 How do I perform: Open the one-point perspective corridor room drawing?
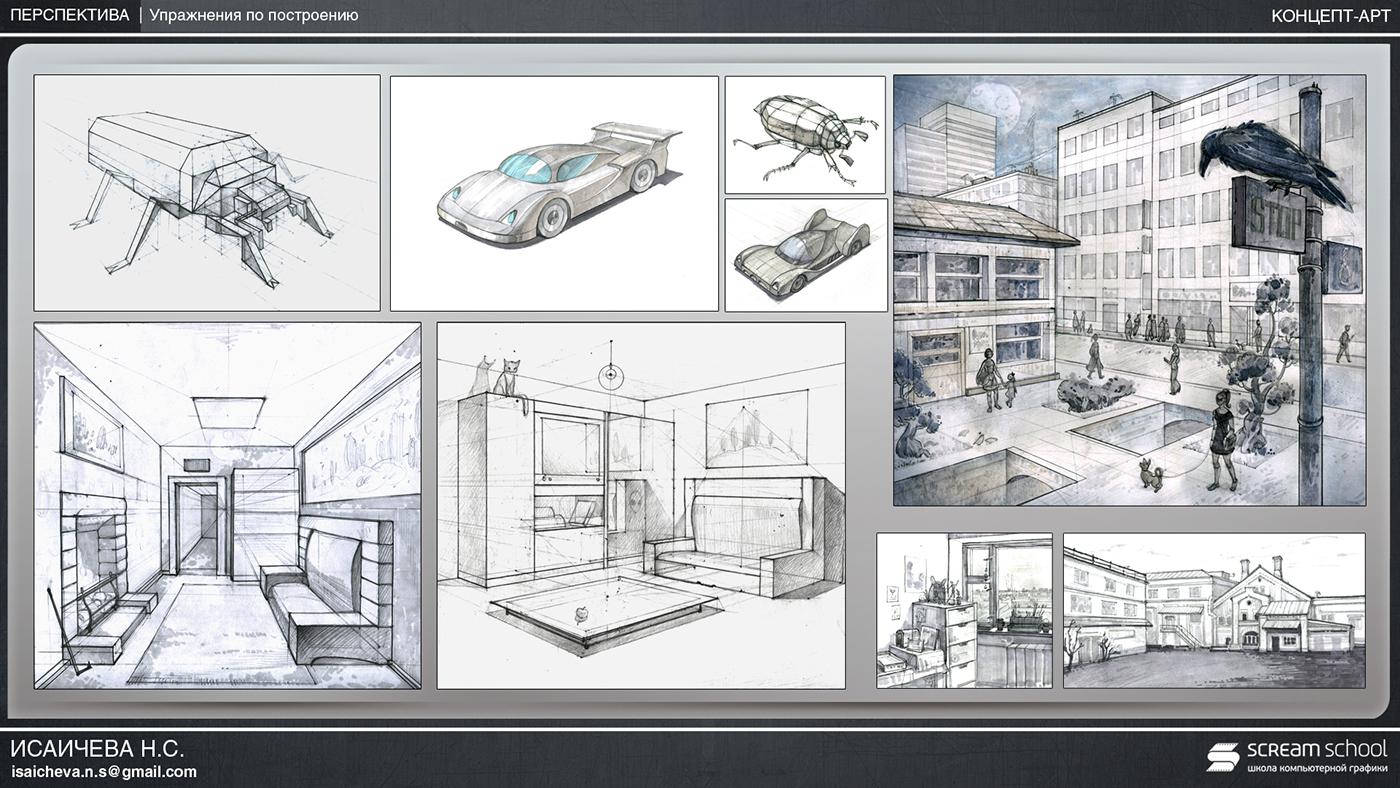click(227, 506)
